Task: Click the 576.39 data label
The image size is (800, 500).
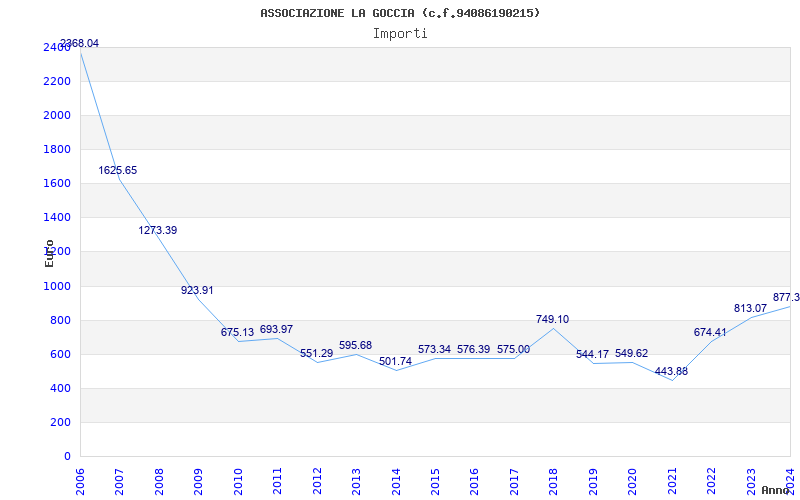Action: tap(473, 349)
